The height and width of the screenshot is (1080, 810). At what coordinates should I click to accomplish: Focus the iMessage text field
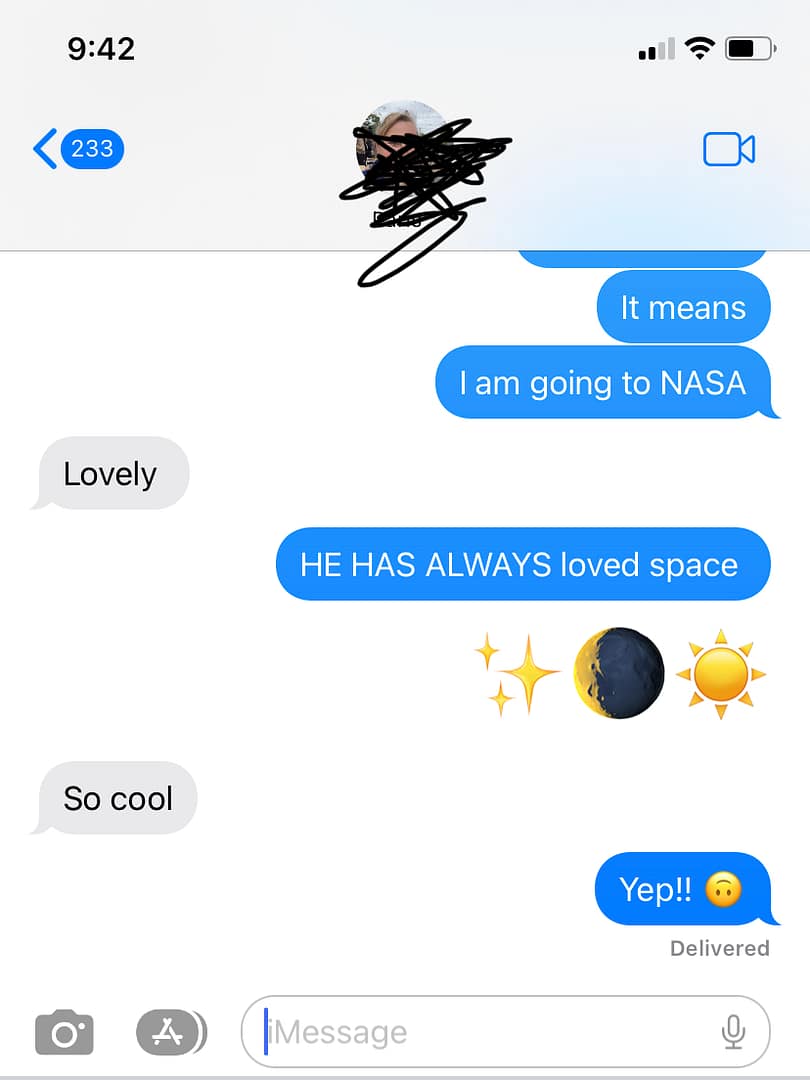click(x=505, y=1032)
